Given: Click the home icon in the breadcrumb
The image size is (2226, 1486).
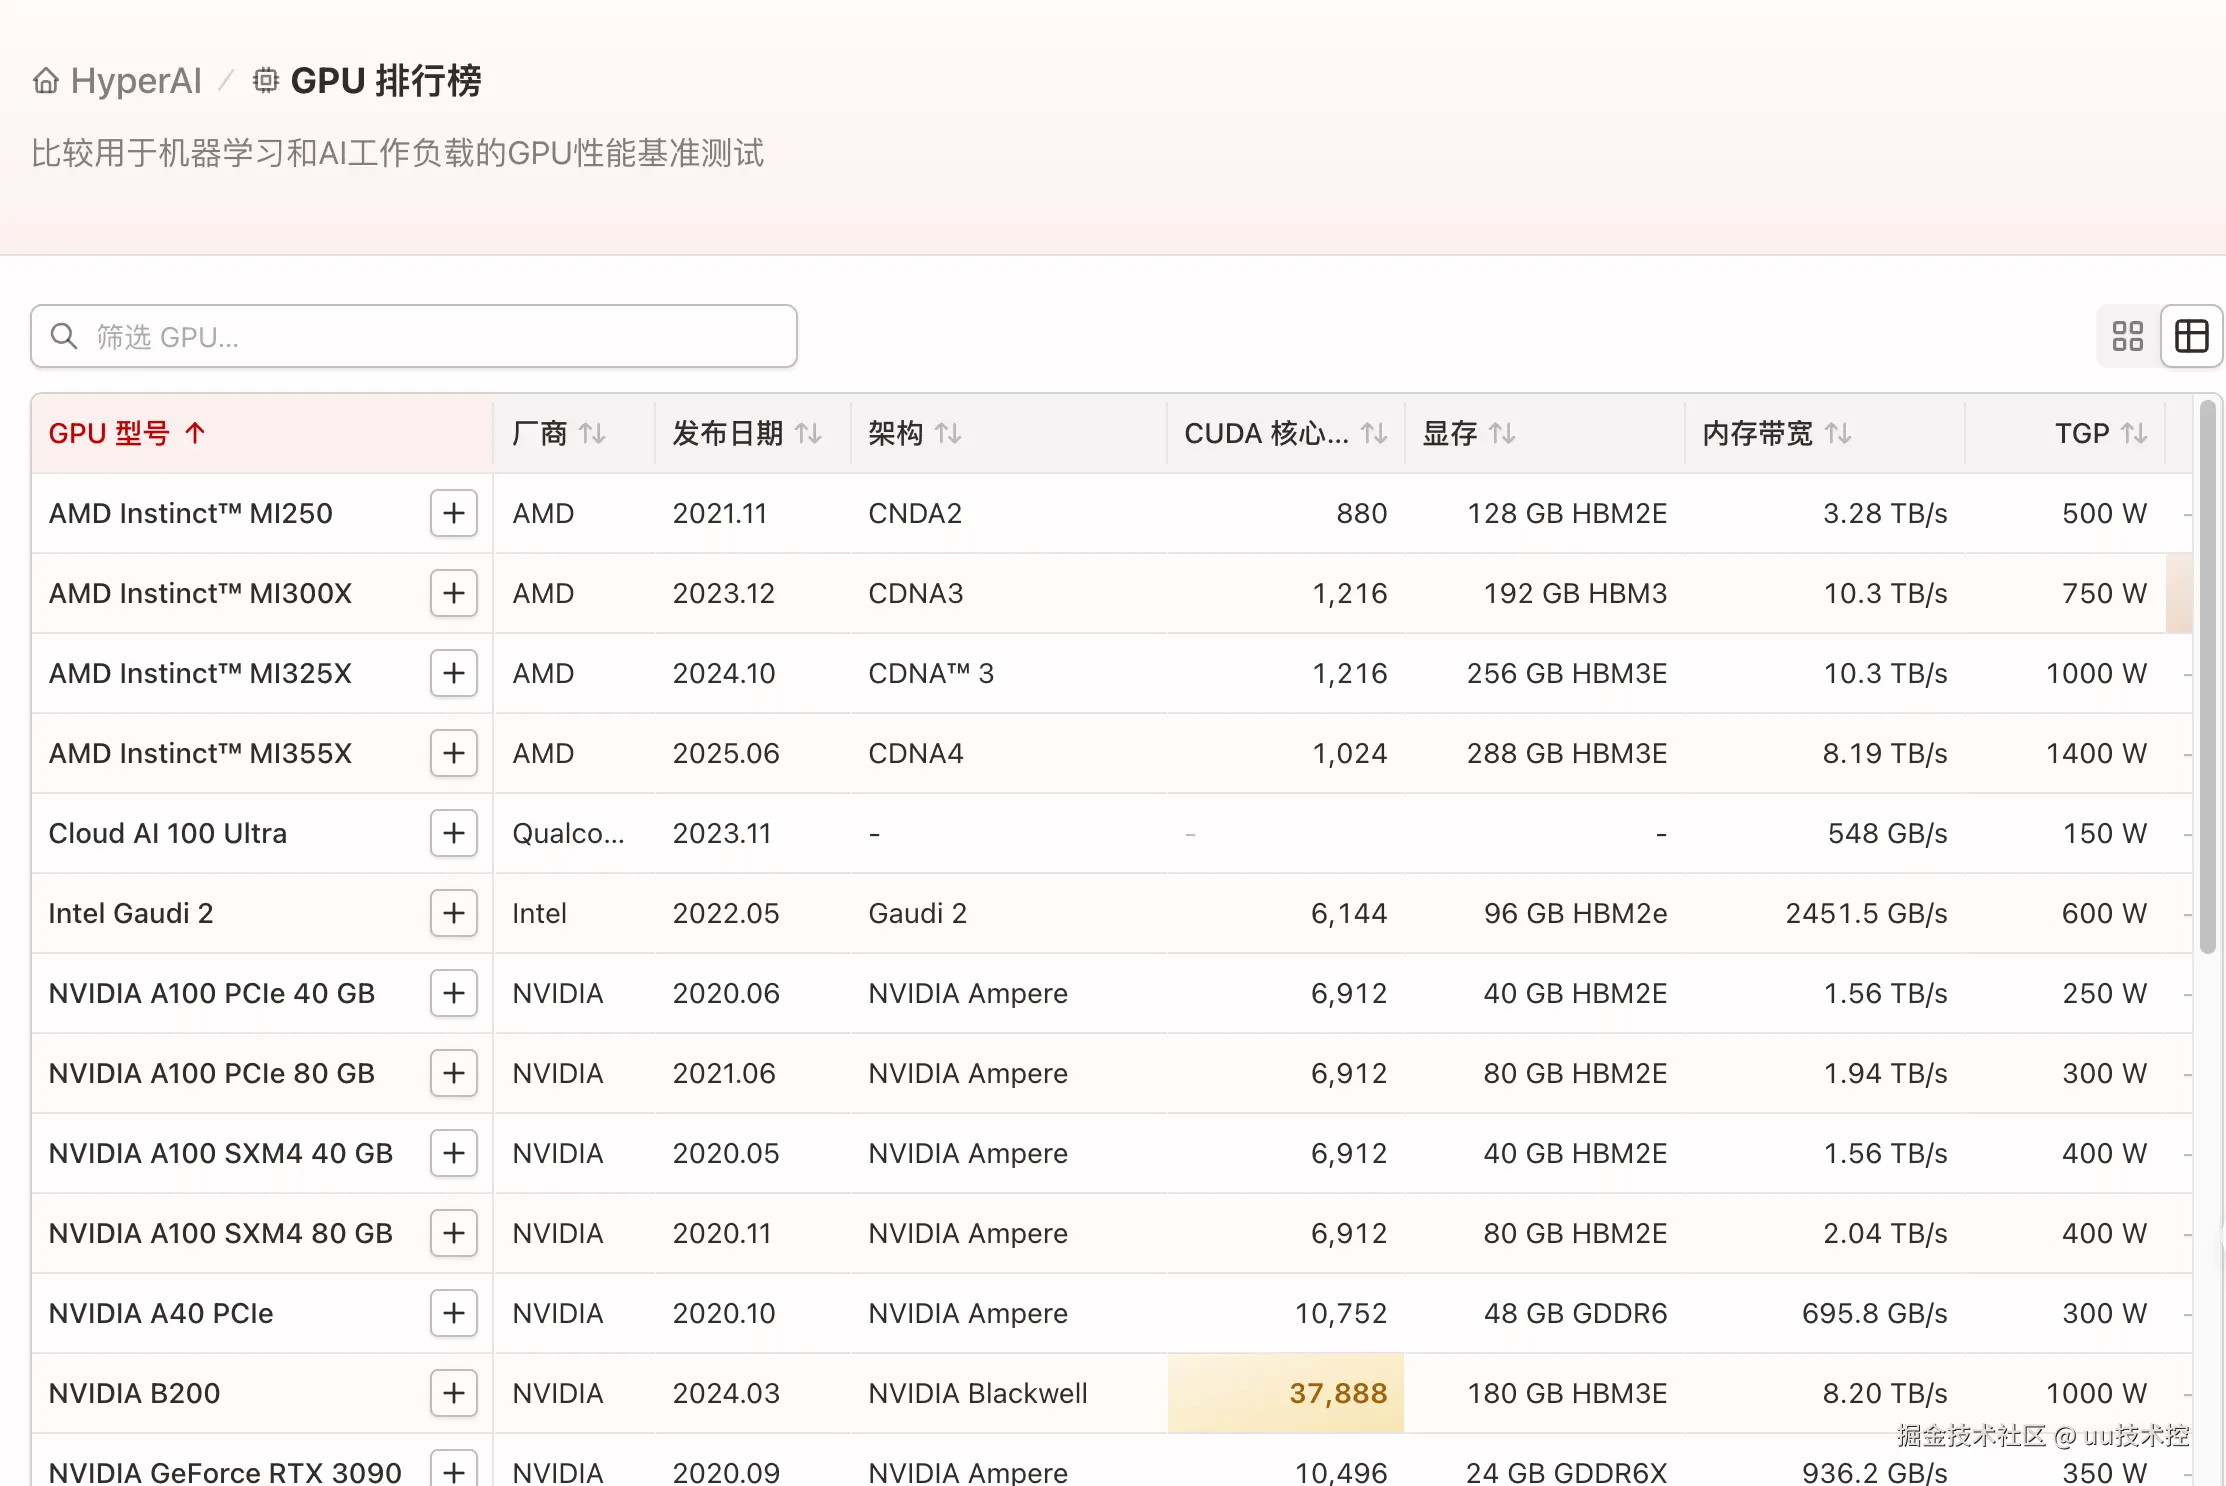Looking at the screenshot, I should (x=45, y=79).
